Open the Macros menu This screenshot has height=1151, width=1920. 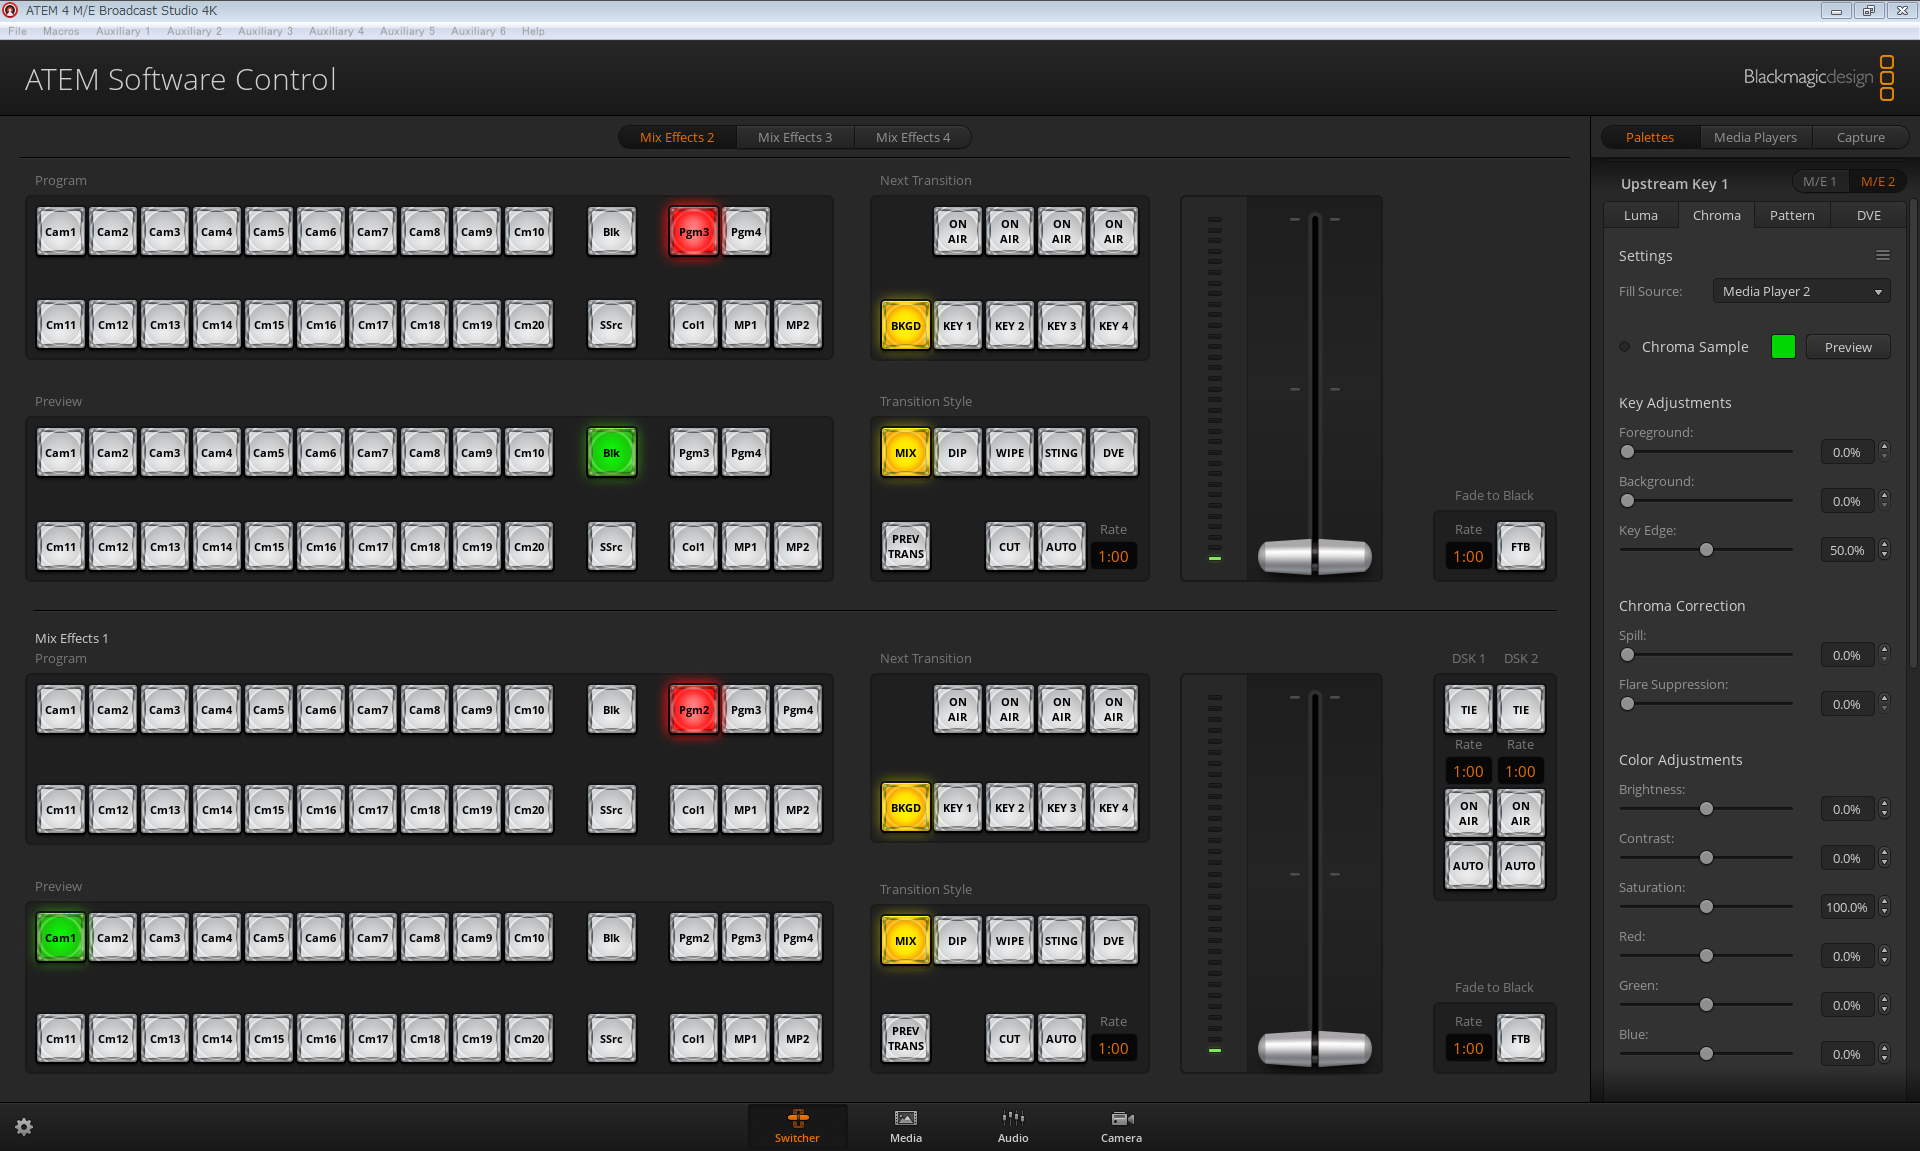pos(60,31)
